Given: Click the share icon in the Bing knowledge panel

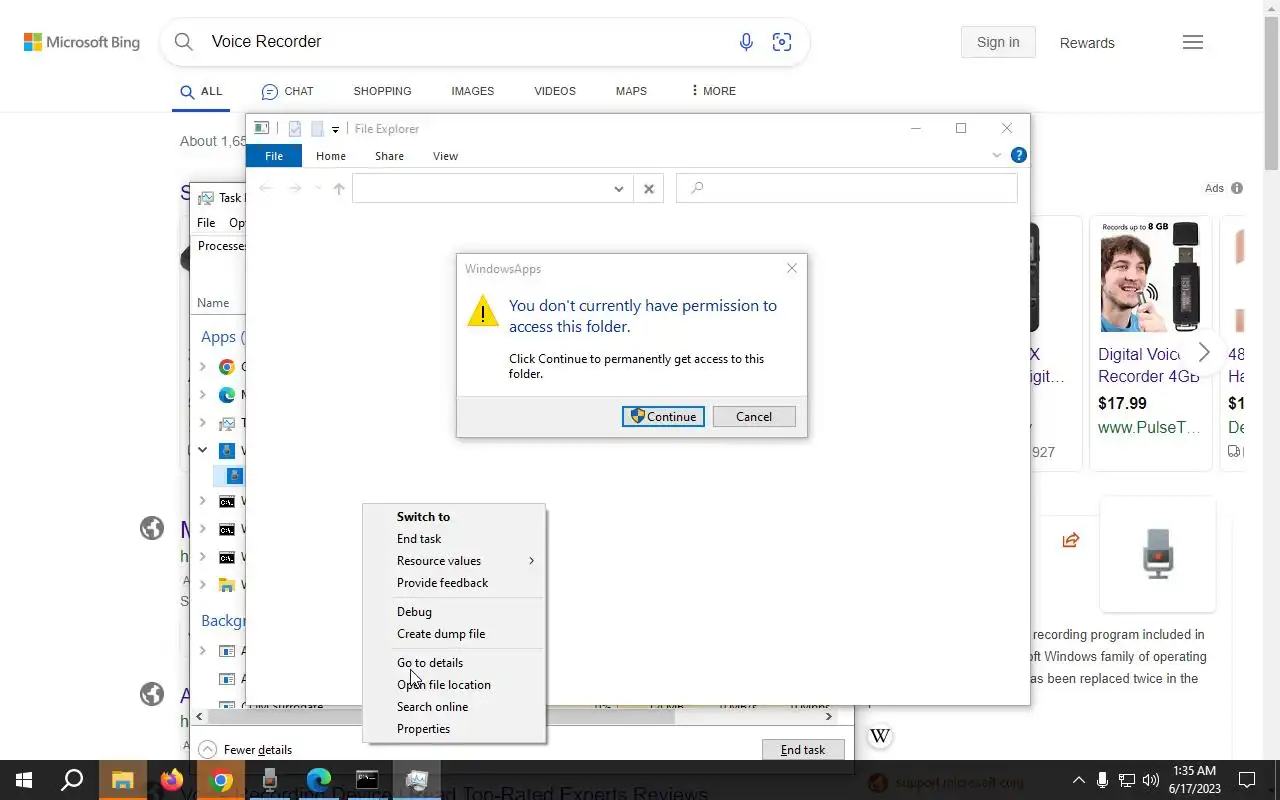Looking at the screenshot, I should click(1071, 540).
